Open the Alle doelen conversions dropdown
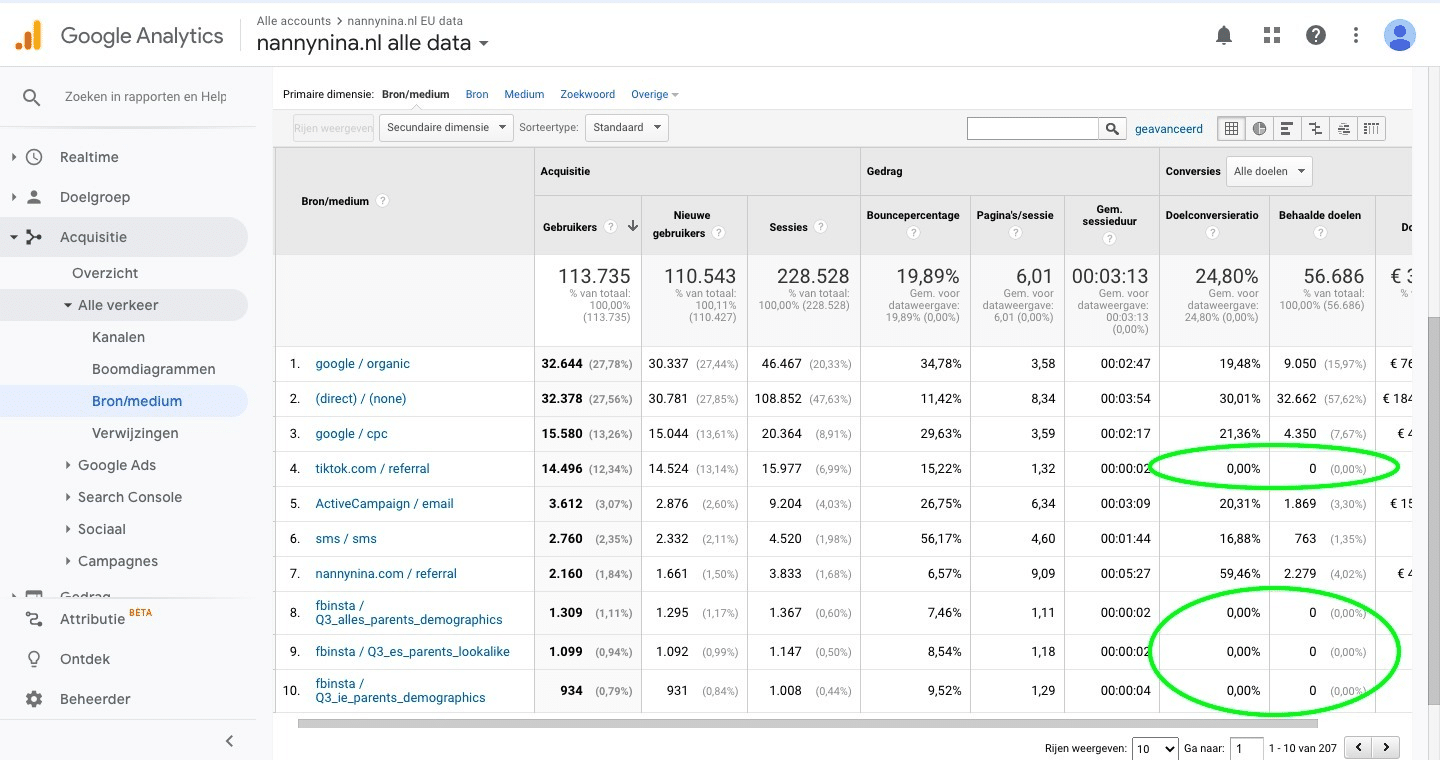 coord(1268,171)
